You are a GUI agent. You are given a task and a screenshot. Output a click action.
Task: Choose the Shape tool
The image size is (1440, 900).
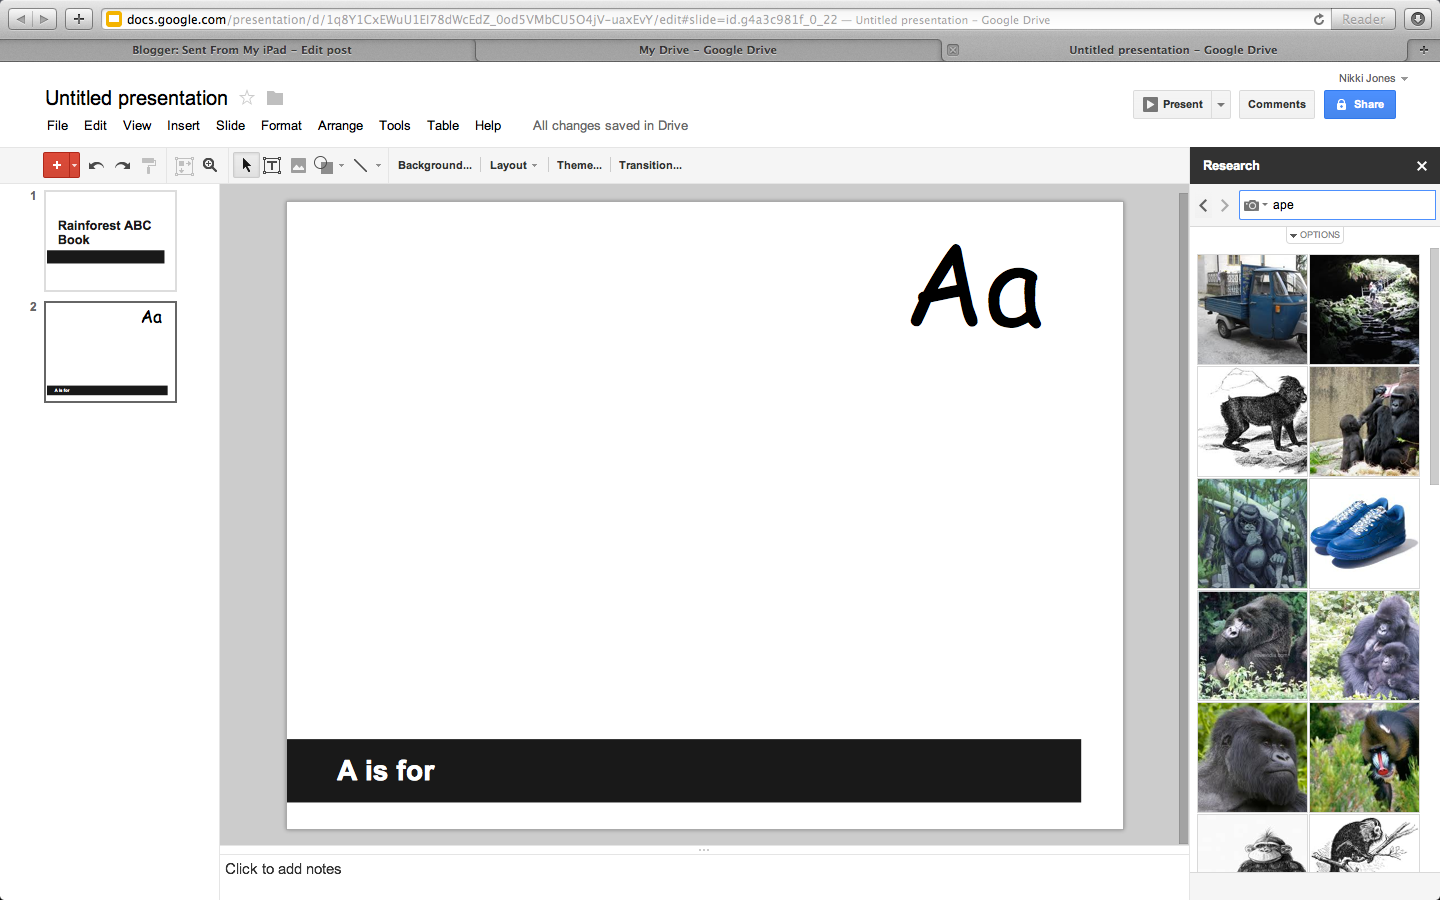(x=323, y=165)
